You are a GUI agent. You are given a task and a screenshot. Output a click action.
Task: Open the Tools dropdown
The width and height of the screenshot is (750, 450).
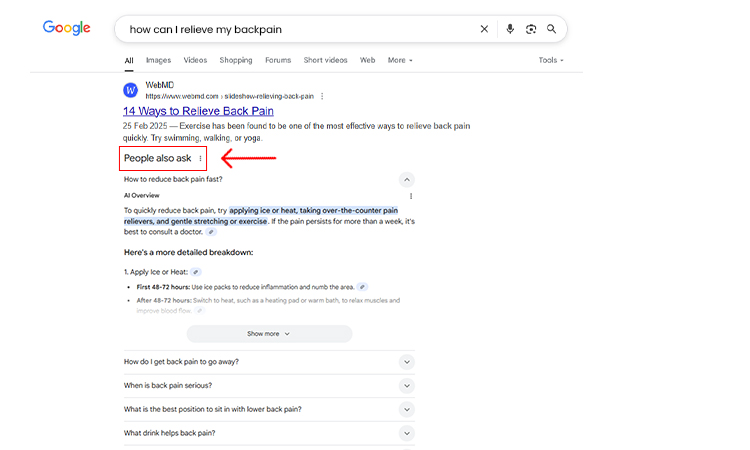551,60
